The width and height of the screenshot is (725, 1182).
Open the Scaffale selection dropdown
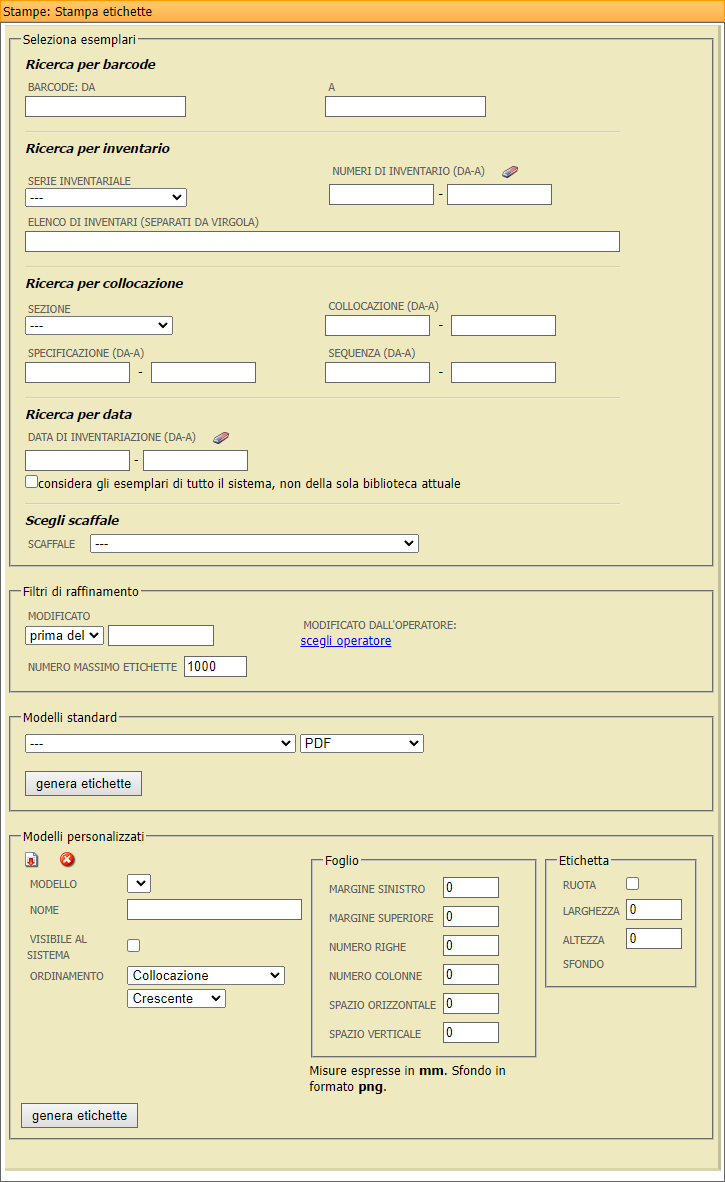pos(254,543)
